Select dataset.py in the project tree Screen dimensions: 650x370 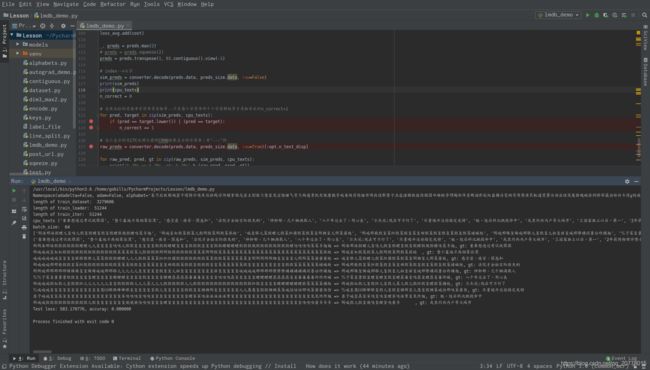(x=41, y=90)
